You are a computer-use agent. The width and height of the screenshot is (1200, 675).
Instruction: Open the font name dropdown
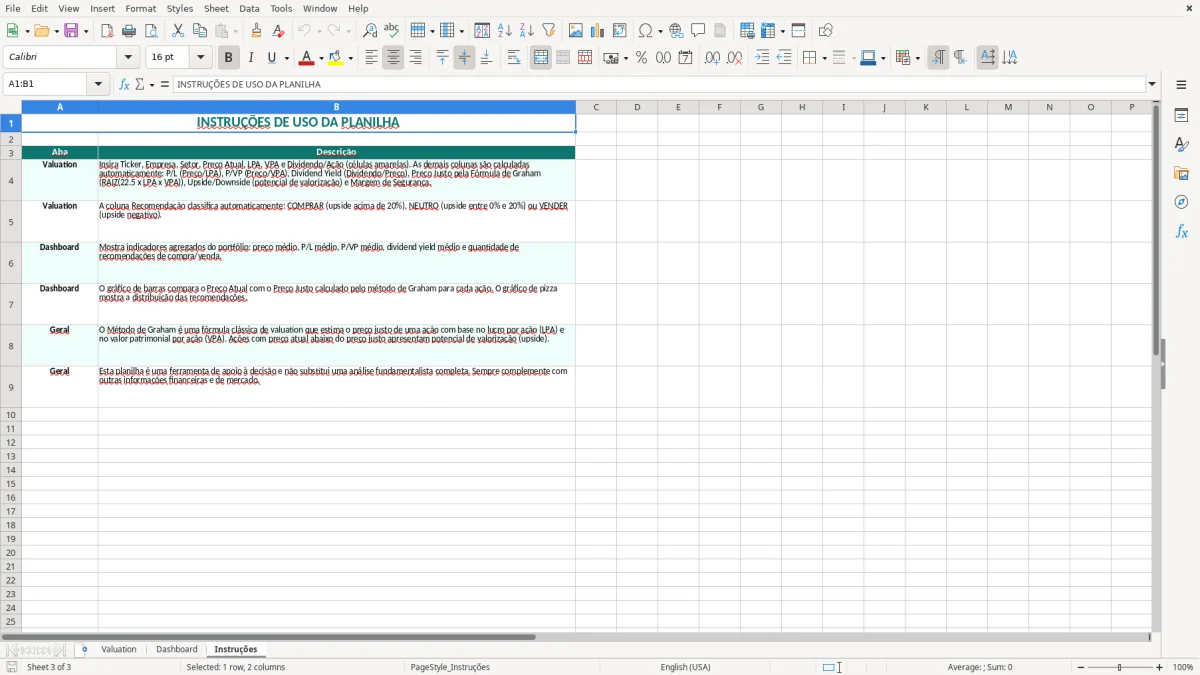(128, 58)
